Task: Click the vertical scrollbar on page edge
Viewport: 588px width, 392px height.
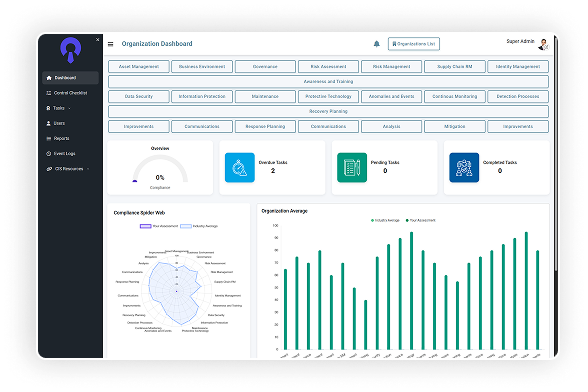Action: pyautogui.click(x=556, y=154)
